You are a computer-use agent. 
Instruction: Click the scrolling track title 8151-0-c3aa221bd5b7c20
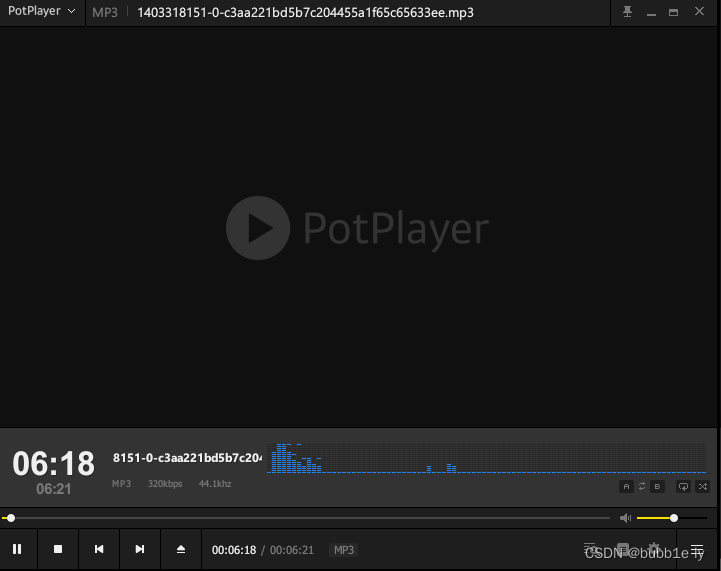click(x=188, y=458)
